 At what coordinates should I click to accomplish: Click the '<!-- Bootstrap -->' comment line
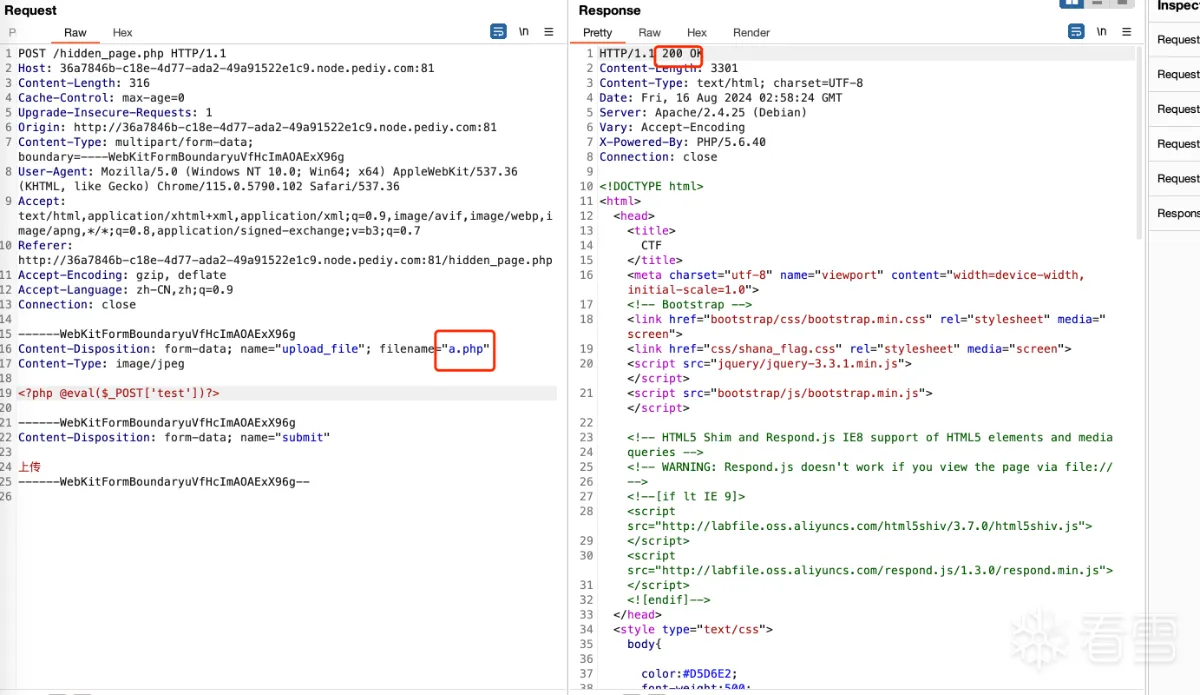[690, 305]
